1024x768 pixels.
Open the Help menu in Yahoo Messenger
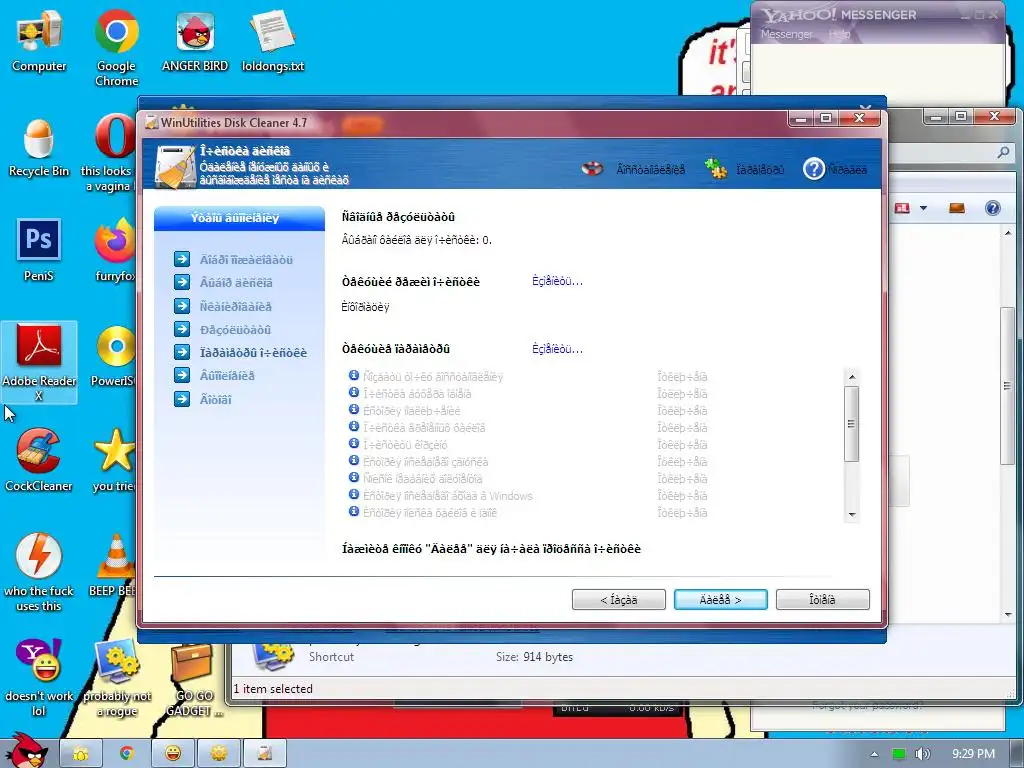tap(839, 34)
